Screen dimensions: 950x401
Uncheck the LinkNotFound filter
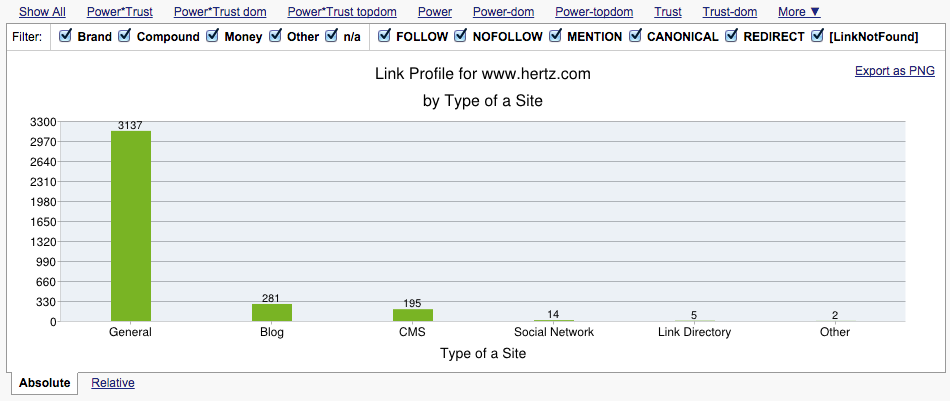tap(817, 36)
